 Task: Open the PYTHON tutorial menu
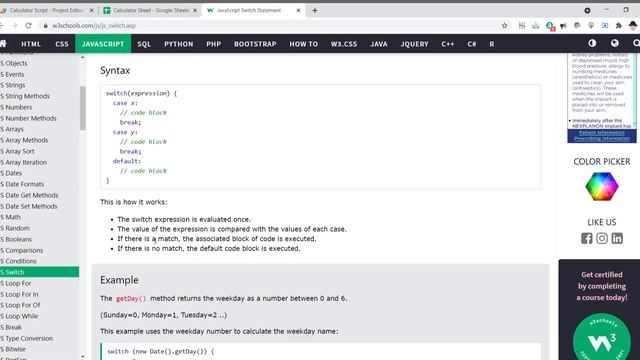[179, 44]
